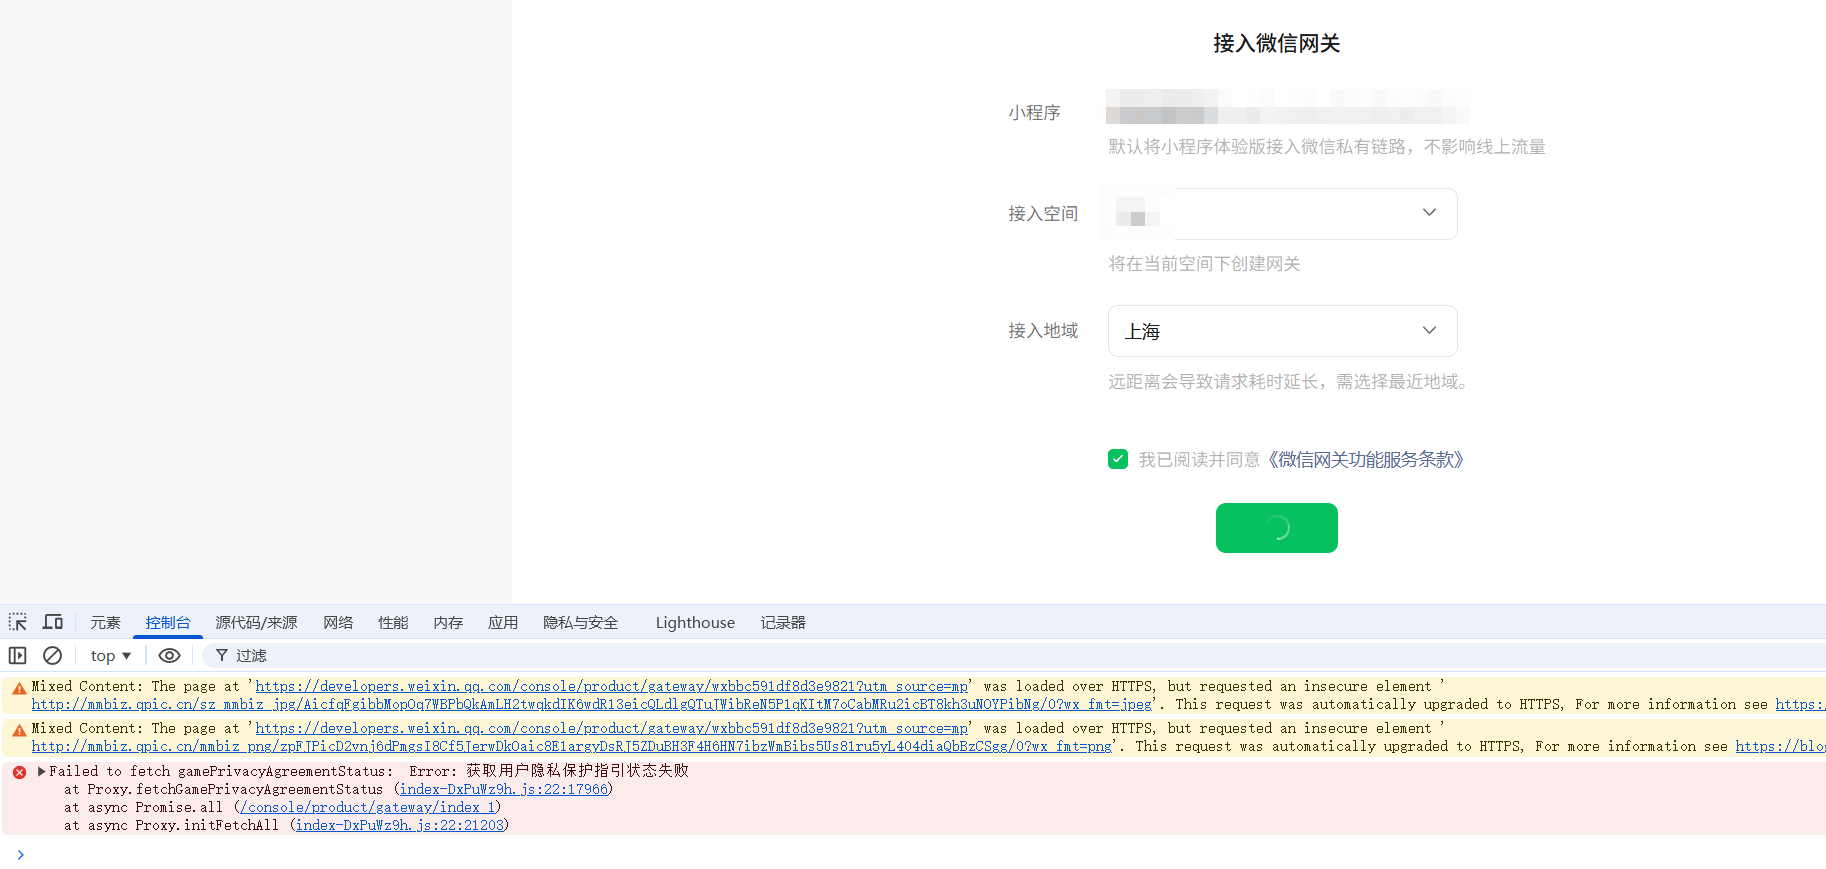This screenshot has width=1826, height=869.
Task: Click first Mixed Content warning triangle icon
Action: click(19, 688)
